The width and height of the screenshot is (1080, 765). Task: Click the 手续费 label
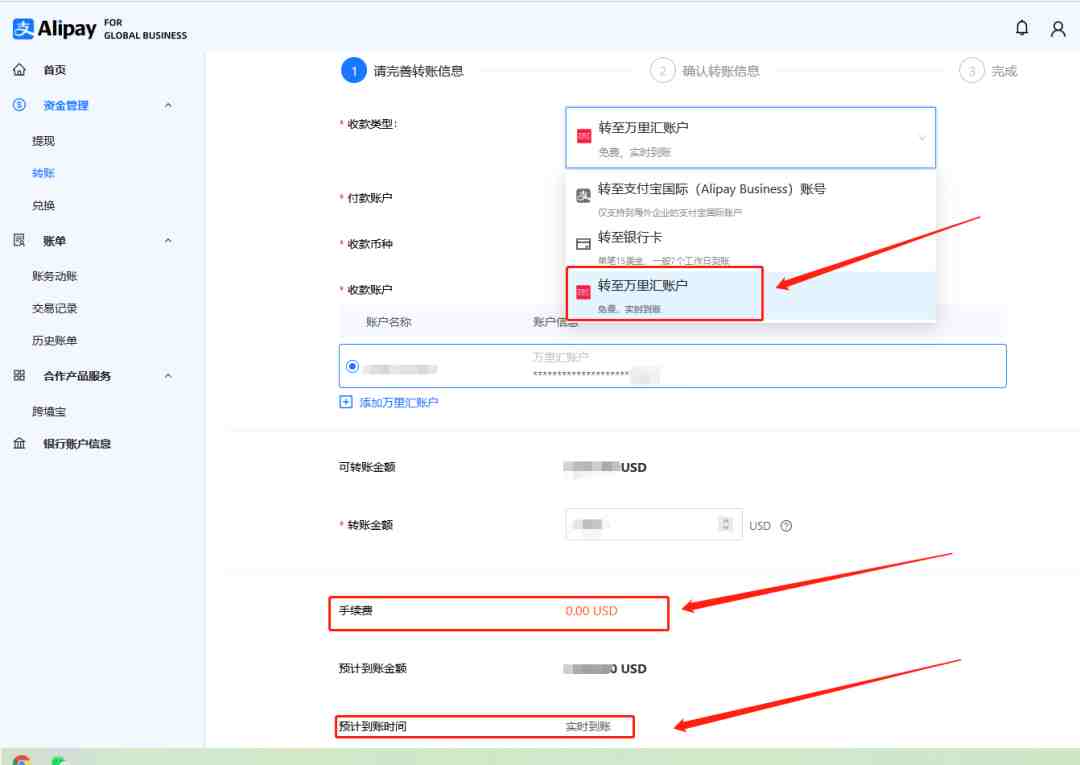(355, 611)
